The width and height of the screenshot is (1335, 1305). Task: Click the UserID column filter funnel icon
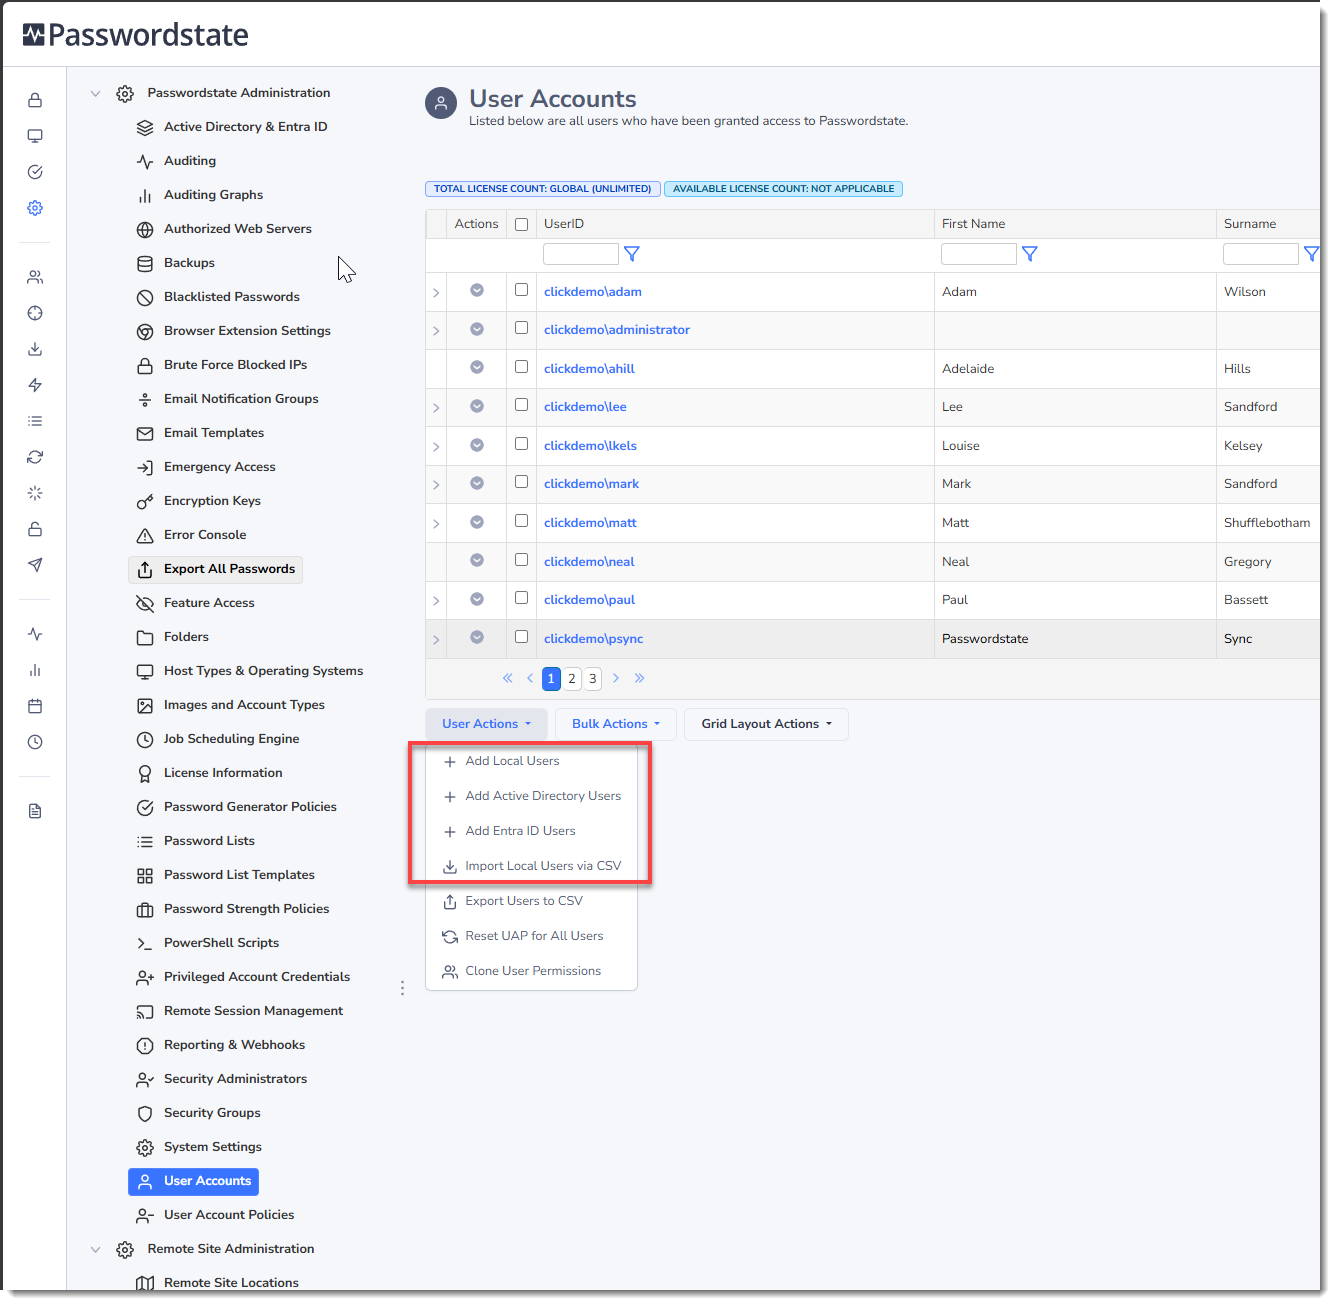point(632,254)
